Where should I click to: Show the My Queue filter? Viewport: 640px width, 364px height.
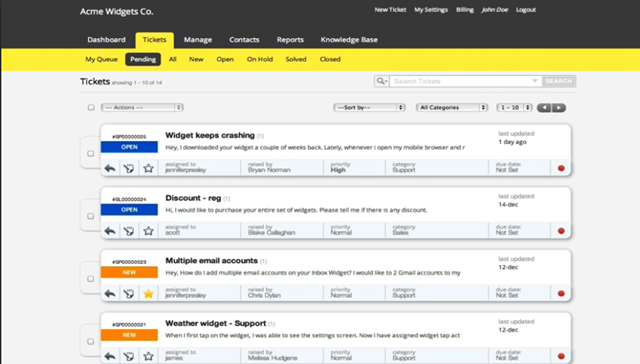(x=101, y=59)
